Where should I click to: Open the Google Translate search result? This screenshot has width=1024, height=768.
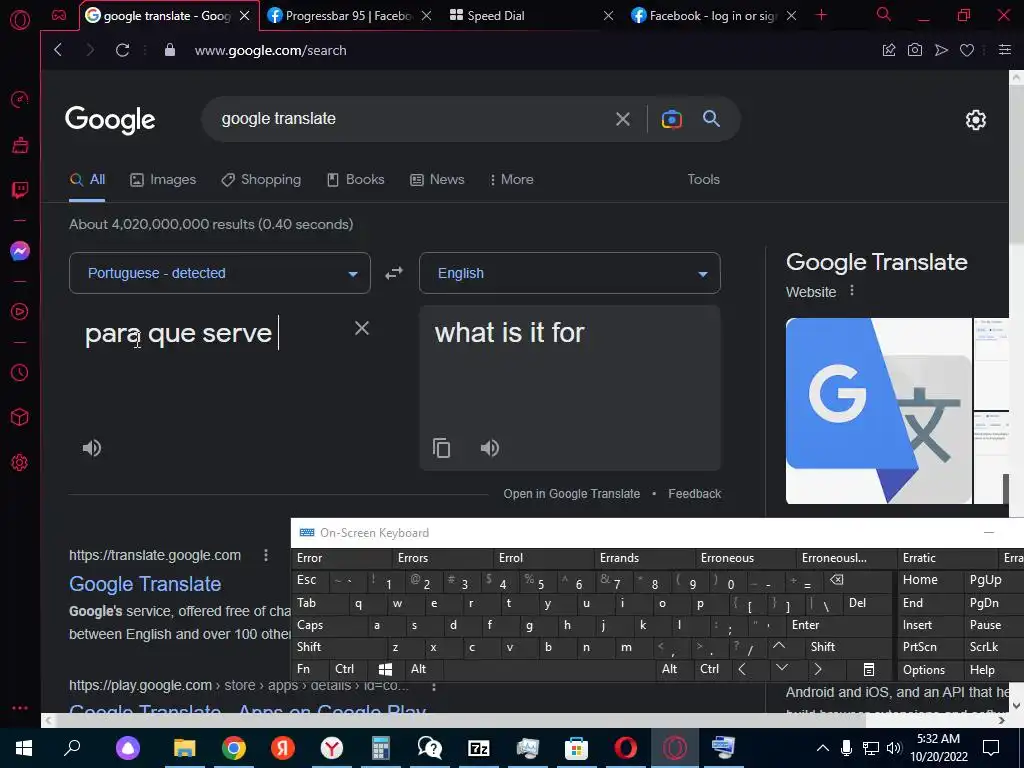[145, 584]
